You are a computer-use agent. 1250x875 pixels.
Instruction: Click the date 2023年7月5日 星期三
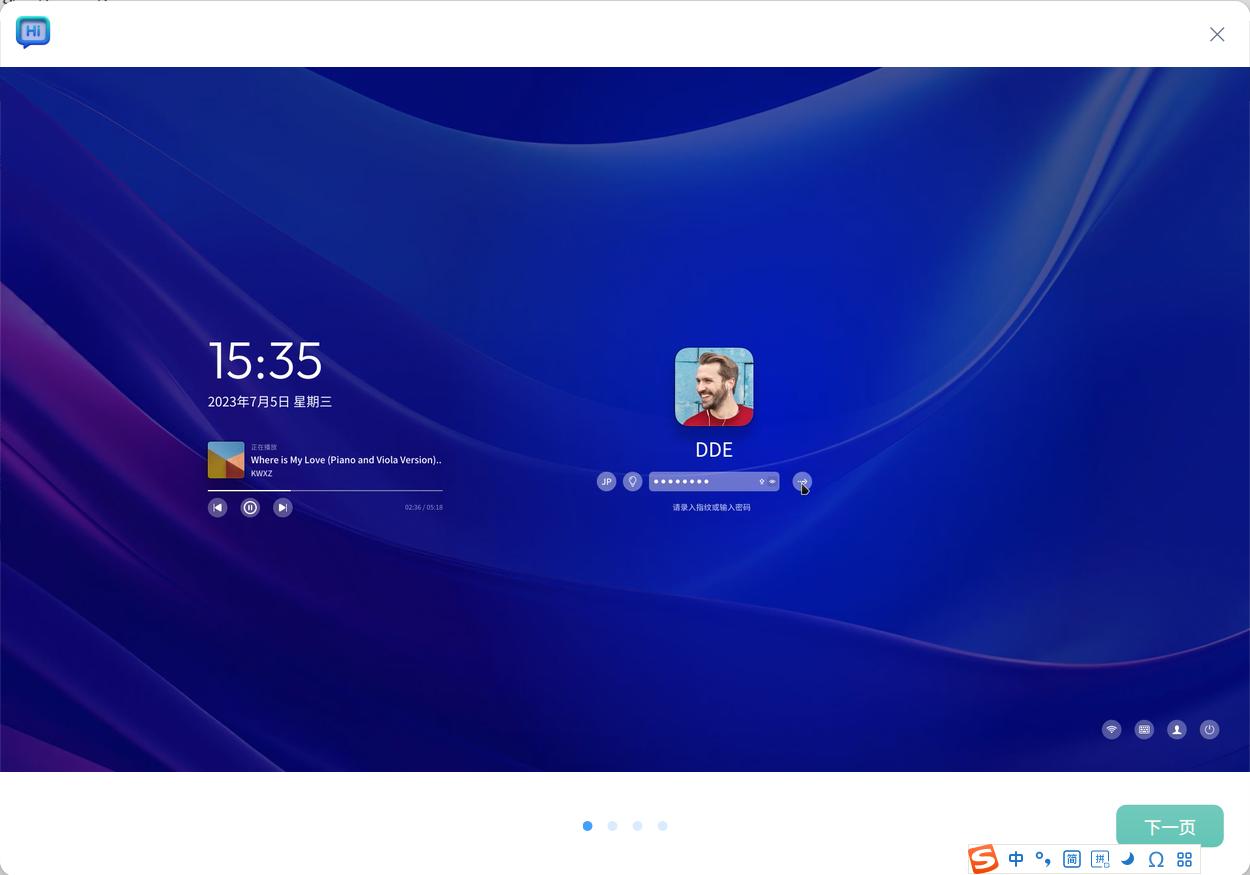(x=270, y=402)
